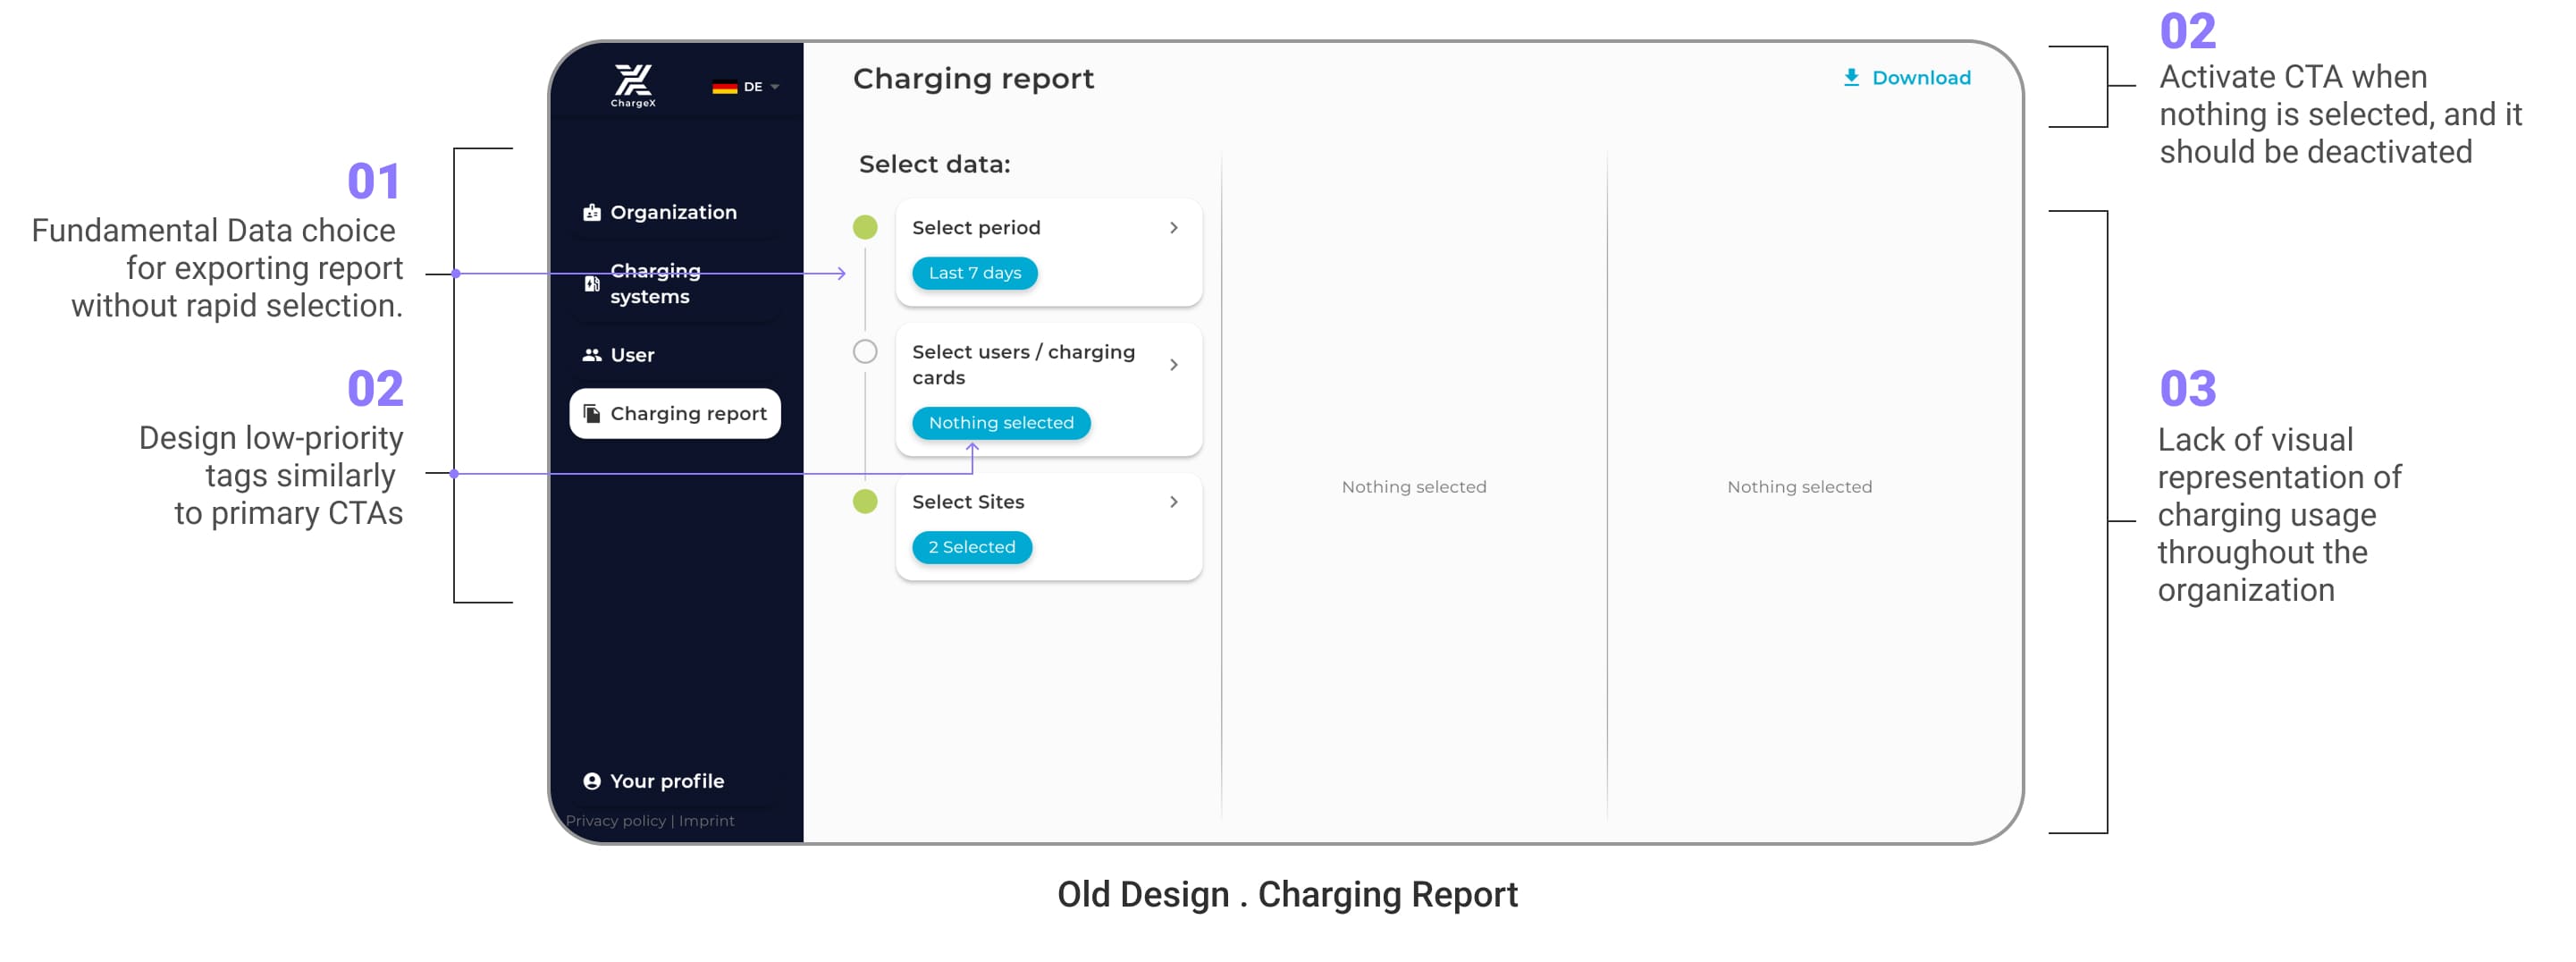
Task: Toggle the green Select period step indicator
Action: (x=865, y=227)
